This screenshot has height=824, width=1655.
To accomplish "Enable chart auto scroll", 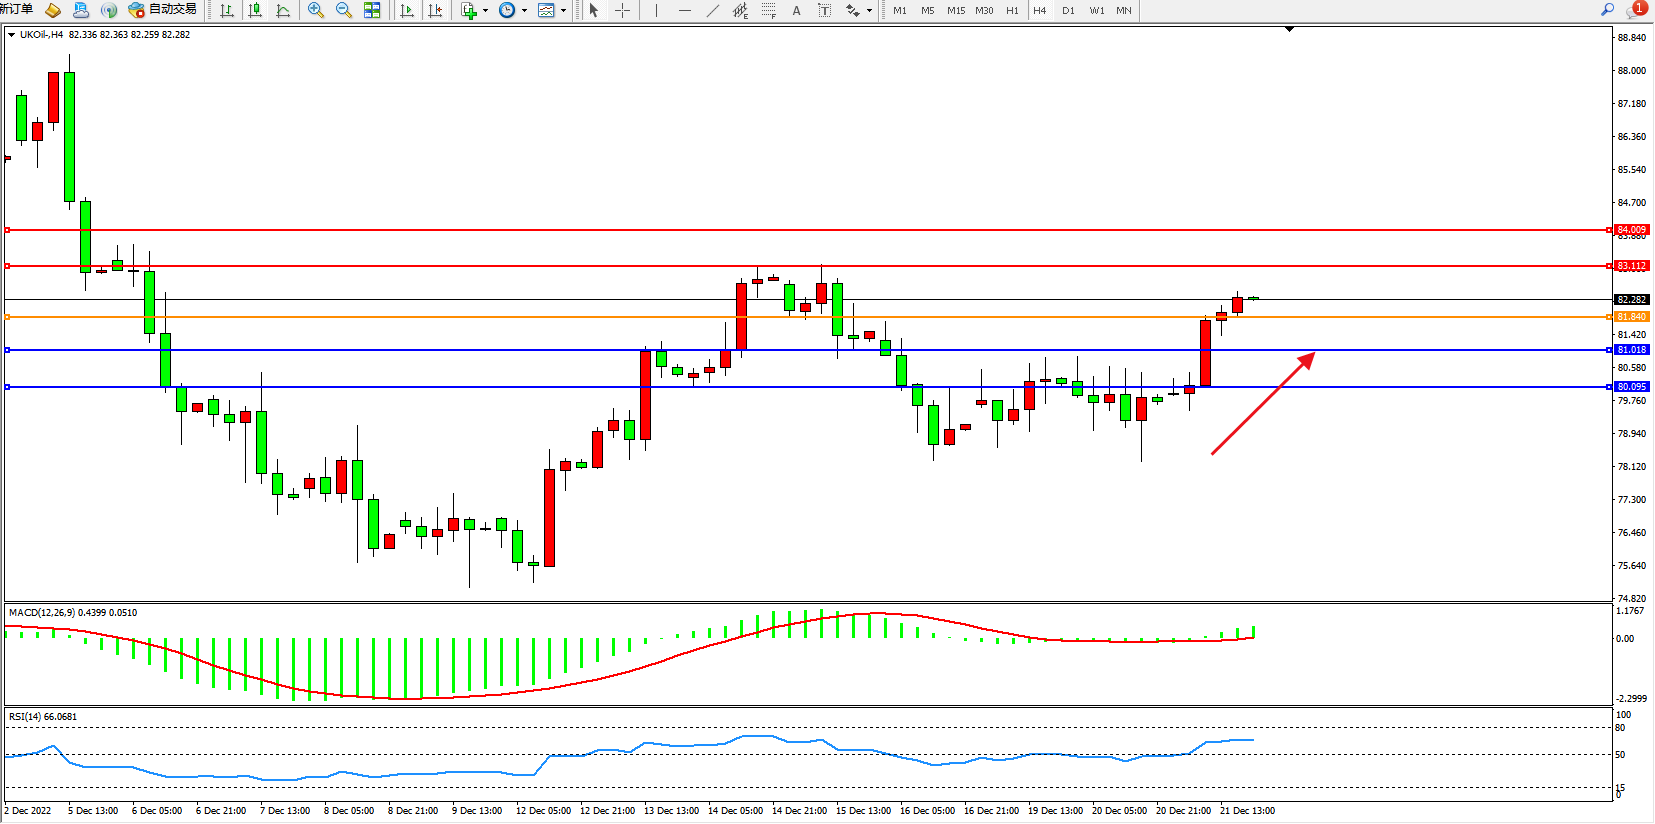I will click(407, 10).
